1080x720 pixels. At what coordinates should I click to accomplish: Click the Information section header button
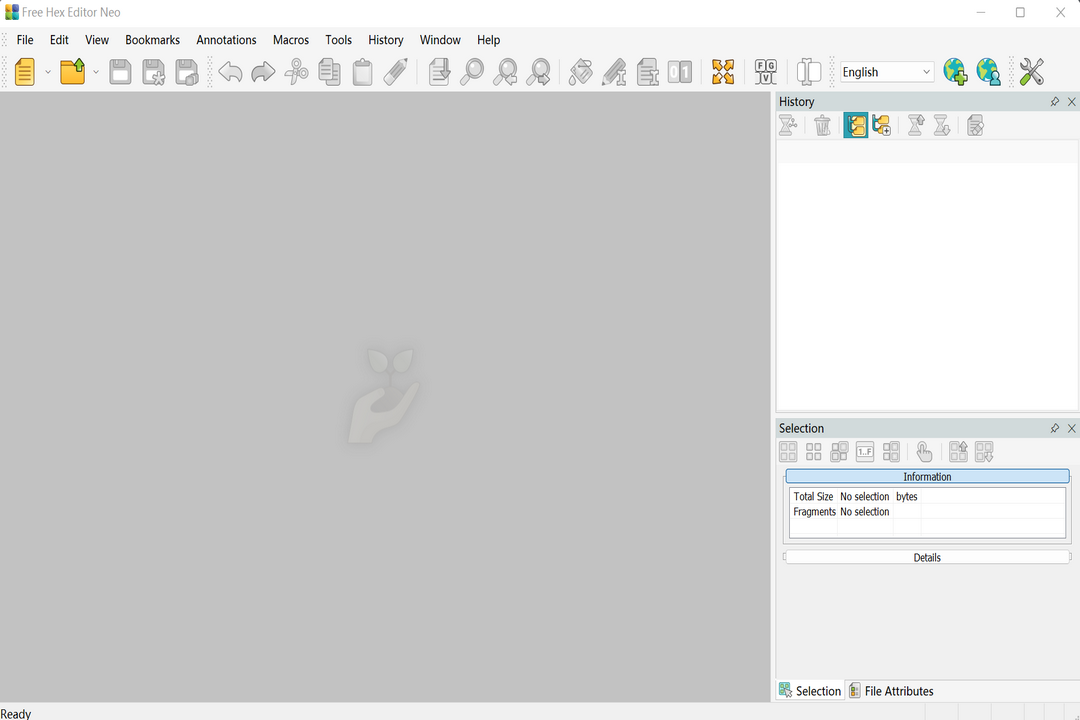[927, 477]
